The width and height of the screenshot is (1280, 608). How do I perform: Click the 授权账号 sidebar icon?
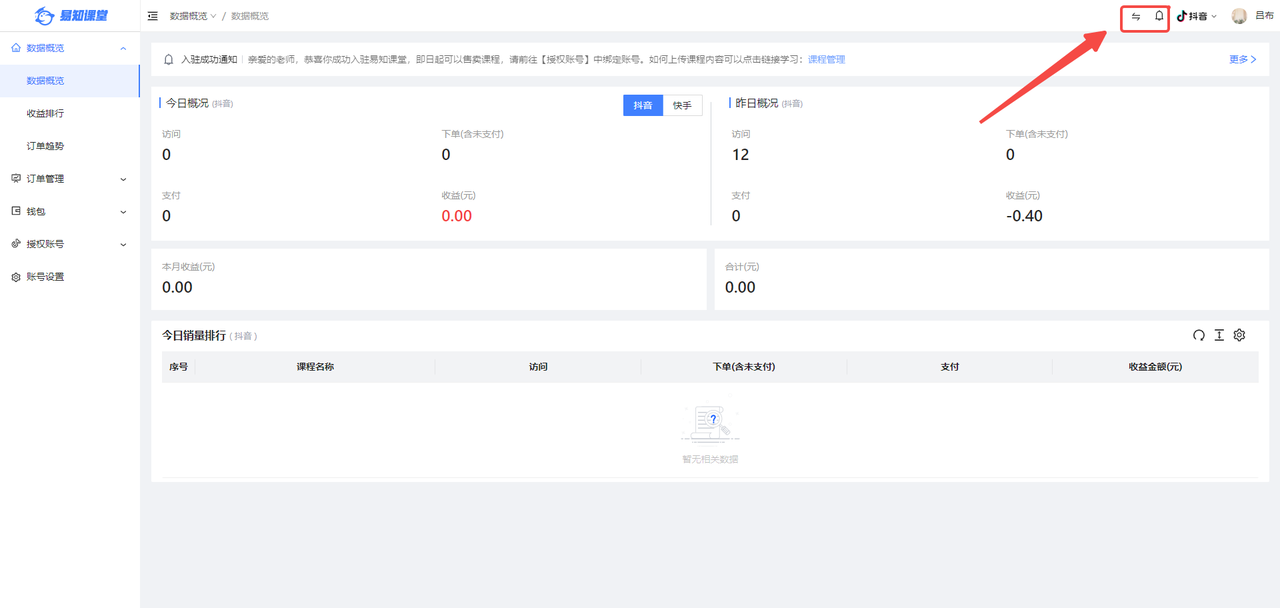point(16,244)
